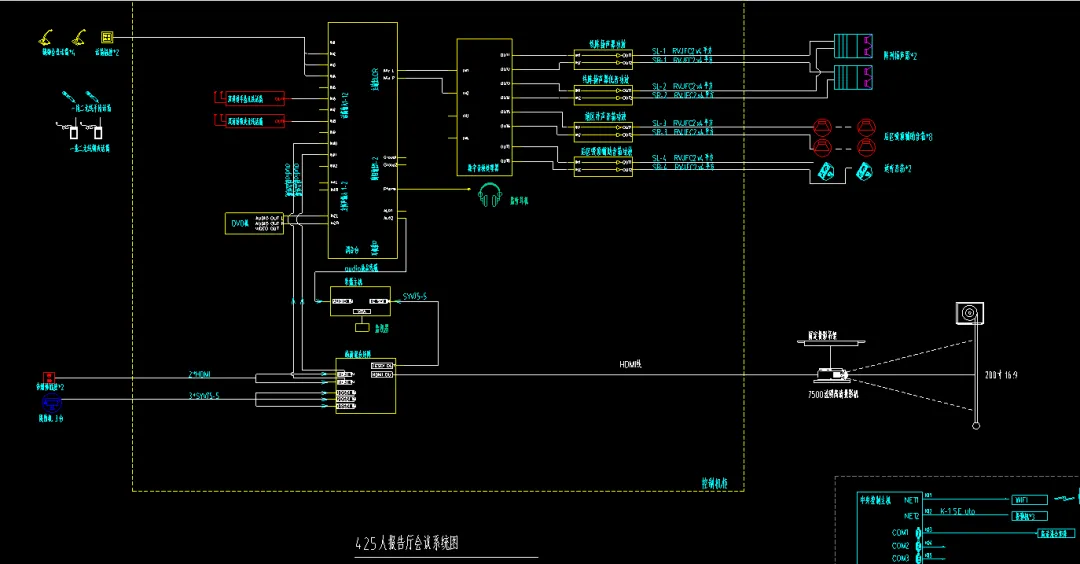Click the 'HDMI线' label on the projector line

coord(630,364)
